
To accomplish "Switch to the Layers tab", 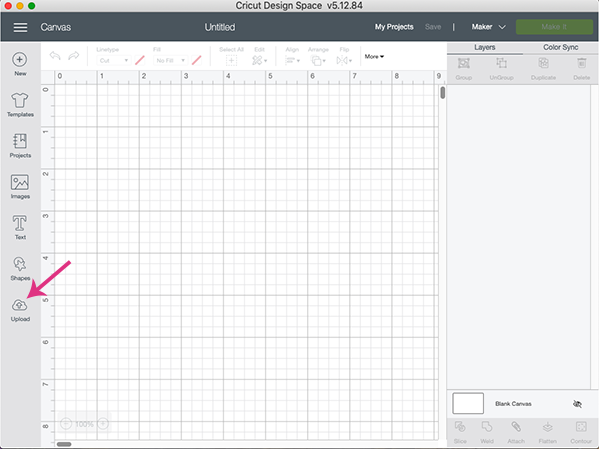I will (485, 47).
